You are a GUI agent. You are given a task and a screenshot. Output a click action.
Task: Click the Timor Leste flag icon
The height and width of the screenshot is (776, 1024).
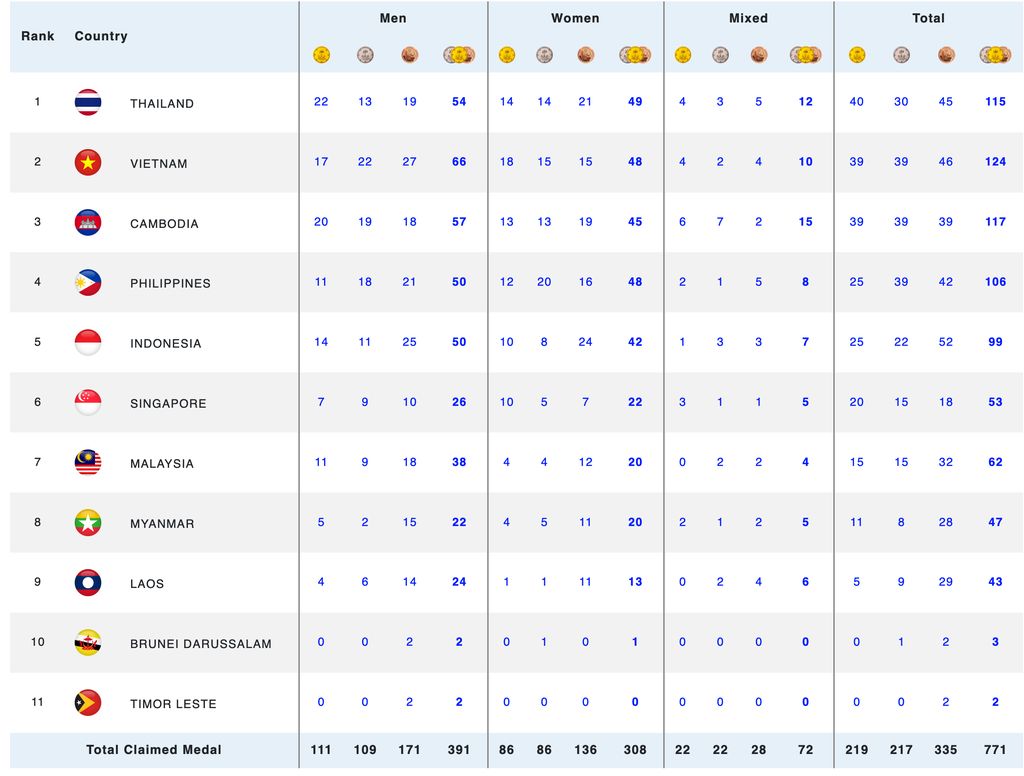88,703
